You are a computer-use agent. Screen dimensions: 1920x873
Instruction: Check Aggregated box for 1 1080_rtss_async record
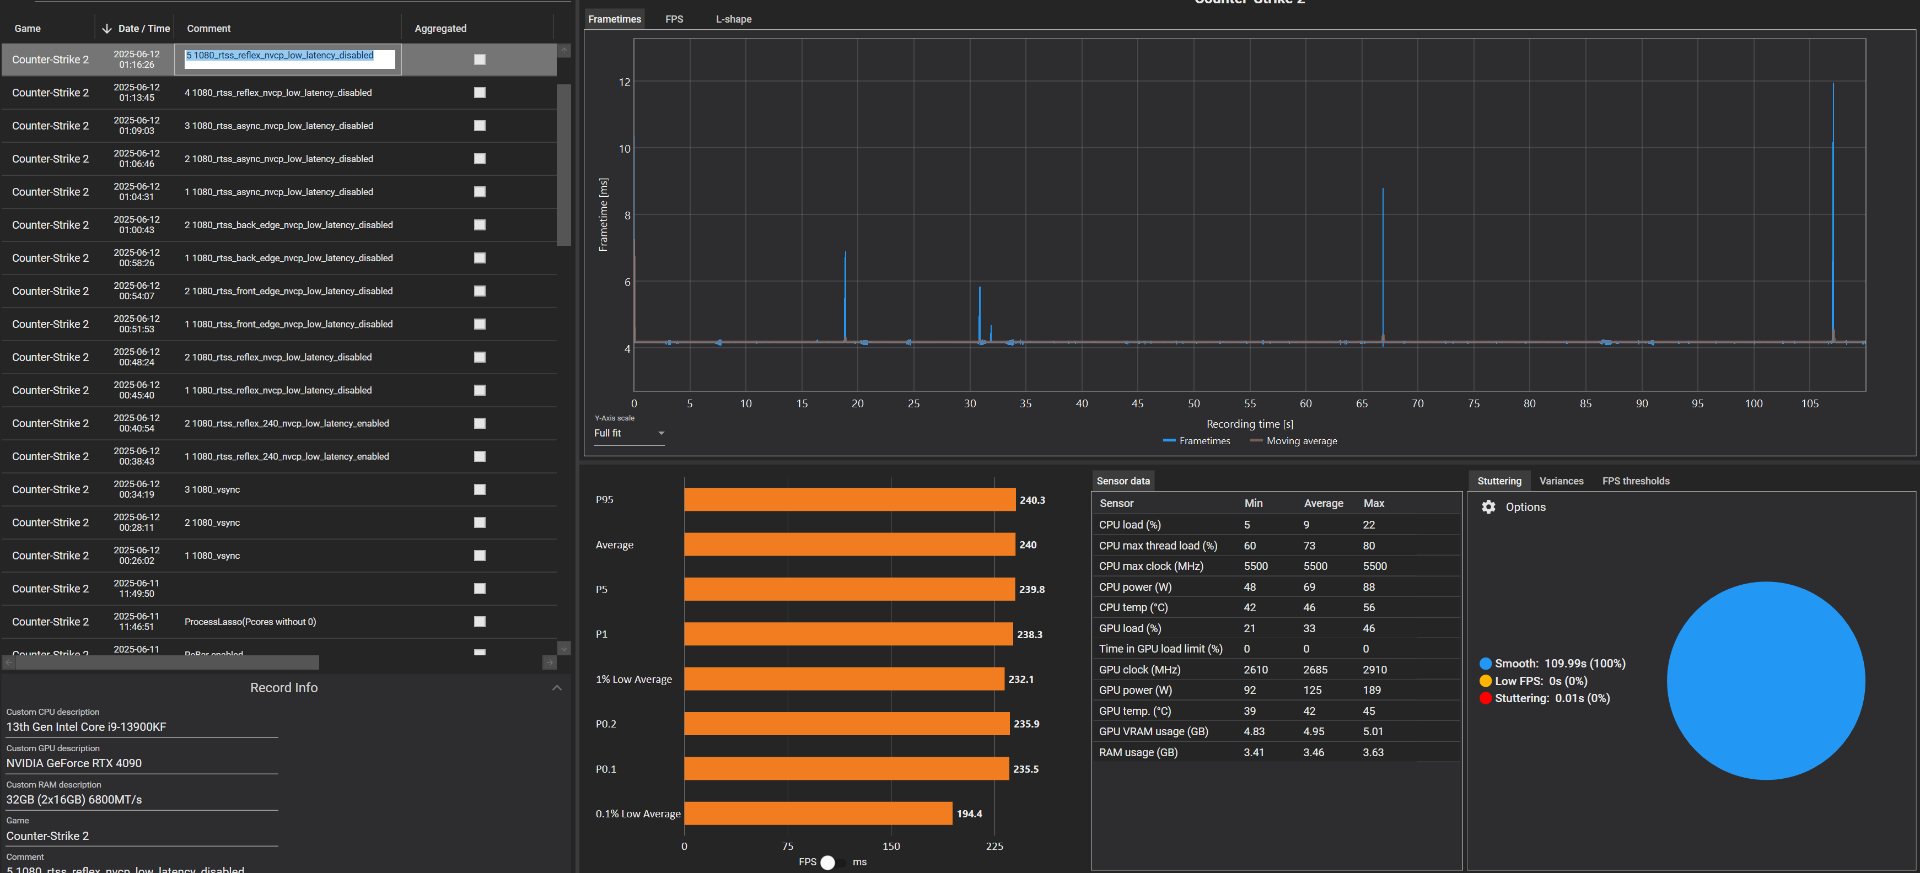tap(480, 192)
